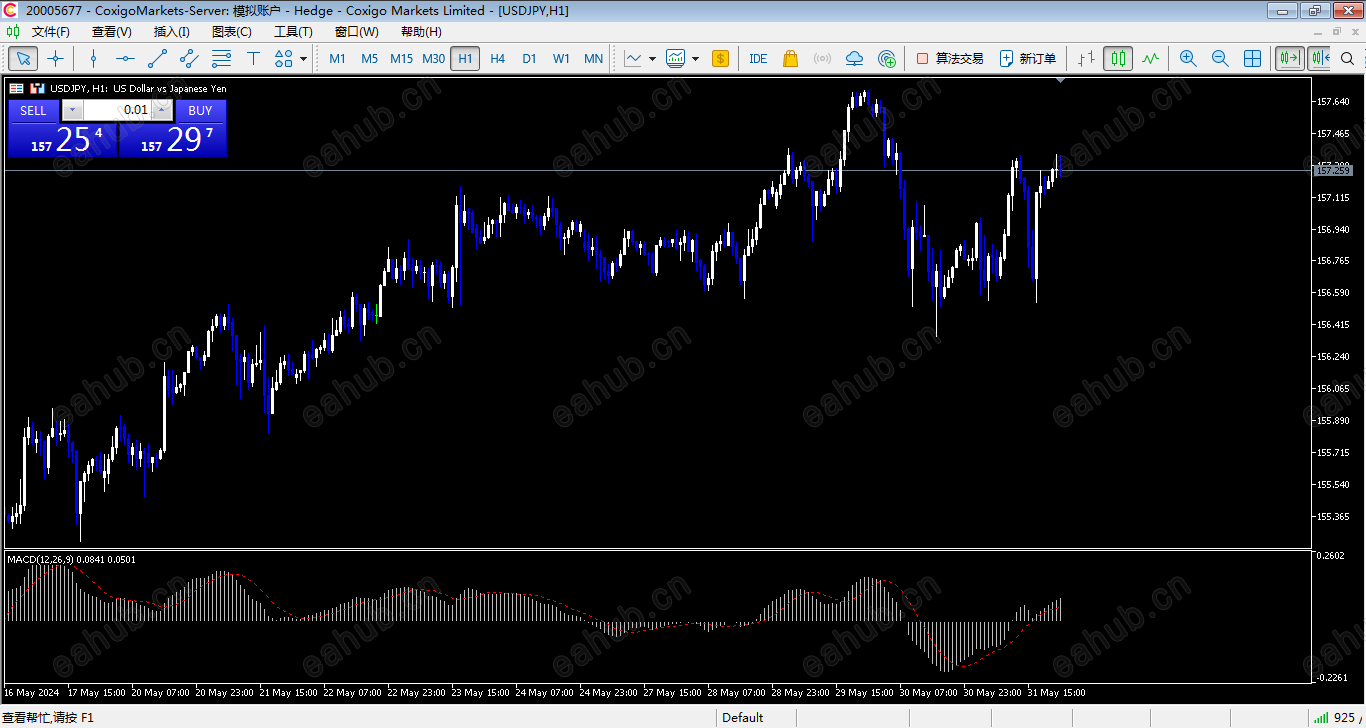Image resolution: width=1366 pixels, height=728 pixels.
Task: Switch chart to candlestick mode
Action: click(x=1118, y=58)
